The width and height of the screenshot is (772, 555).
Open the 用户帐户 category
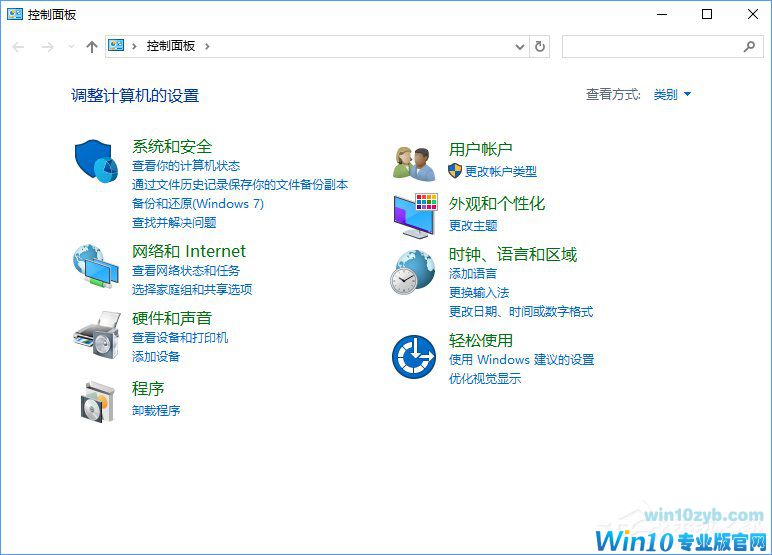point(481,149)
